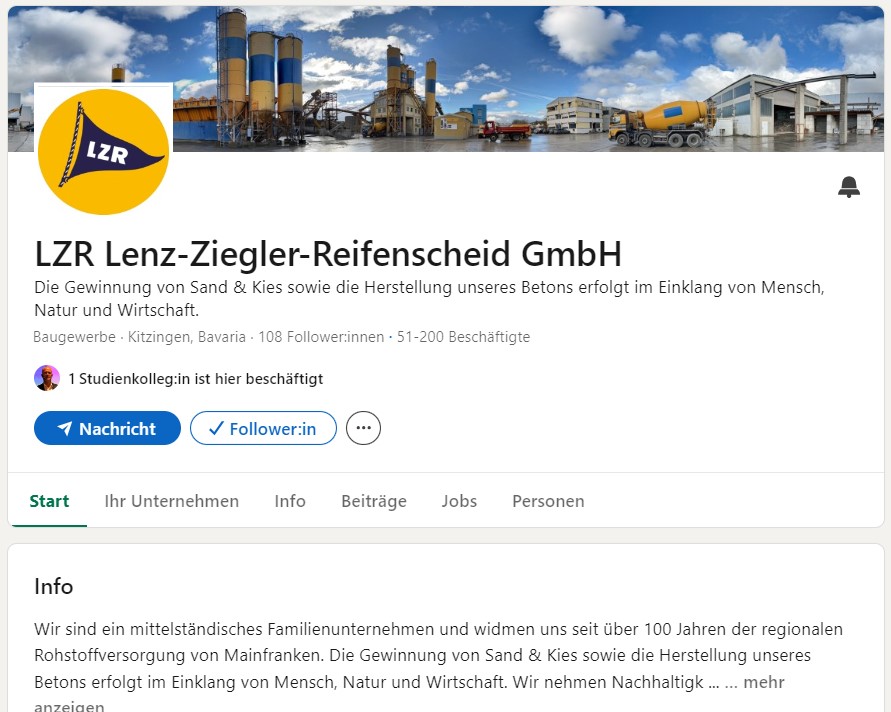Expand info text with mehr anzeigen
The height and width of the screenshot is (712, 891).
point(763,682)
